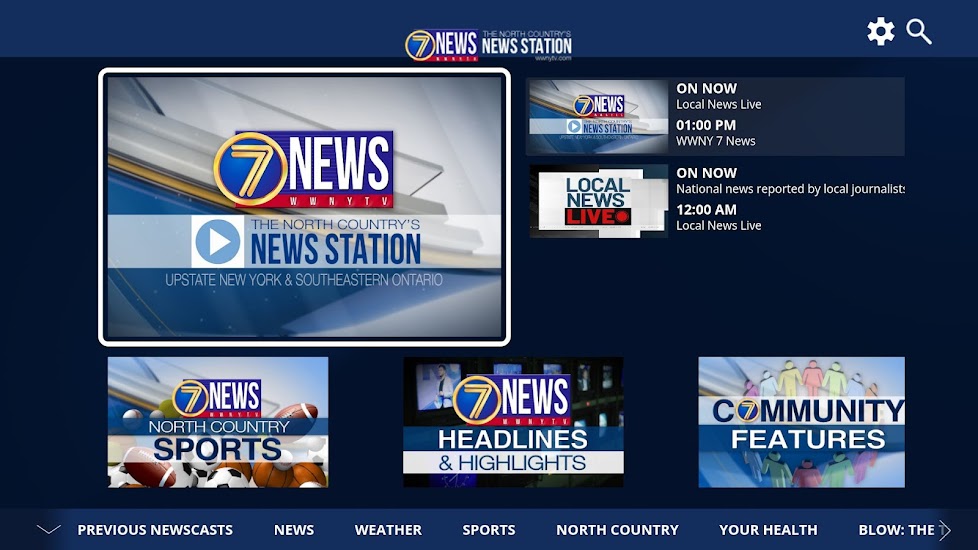Open the Previous Newscasts category
This screenshot has height=550, width=978.
click(x=155, y=530)
